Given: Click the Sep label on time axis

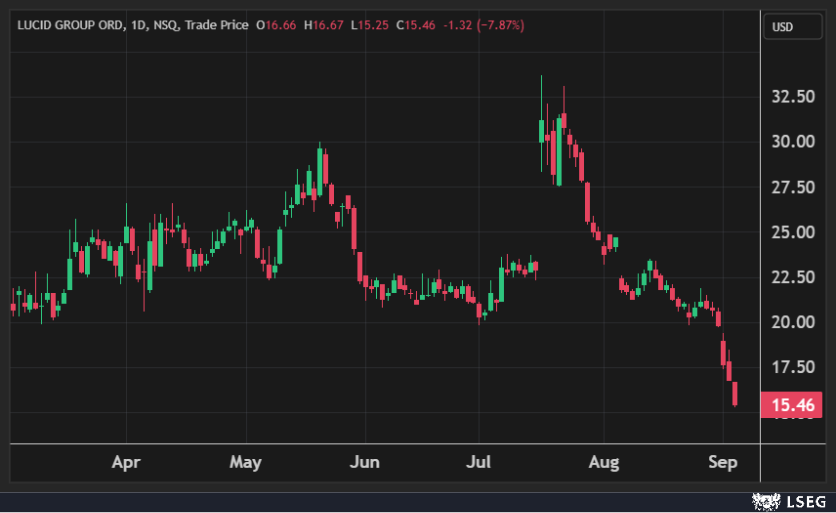Looking at the screenshot, I should tap(723, 463).
